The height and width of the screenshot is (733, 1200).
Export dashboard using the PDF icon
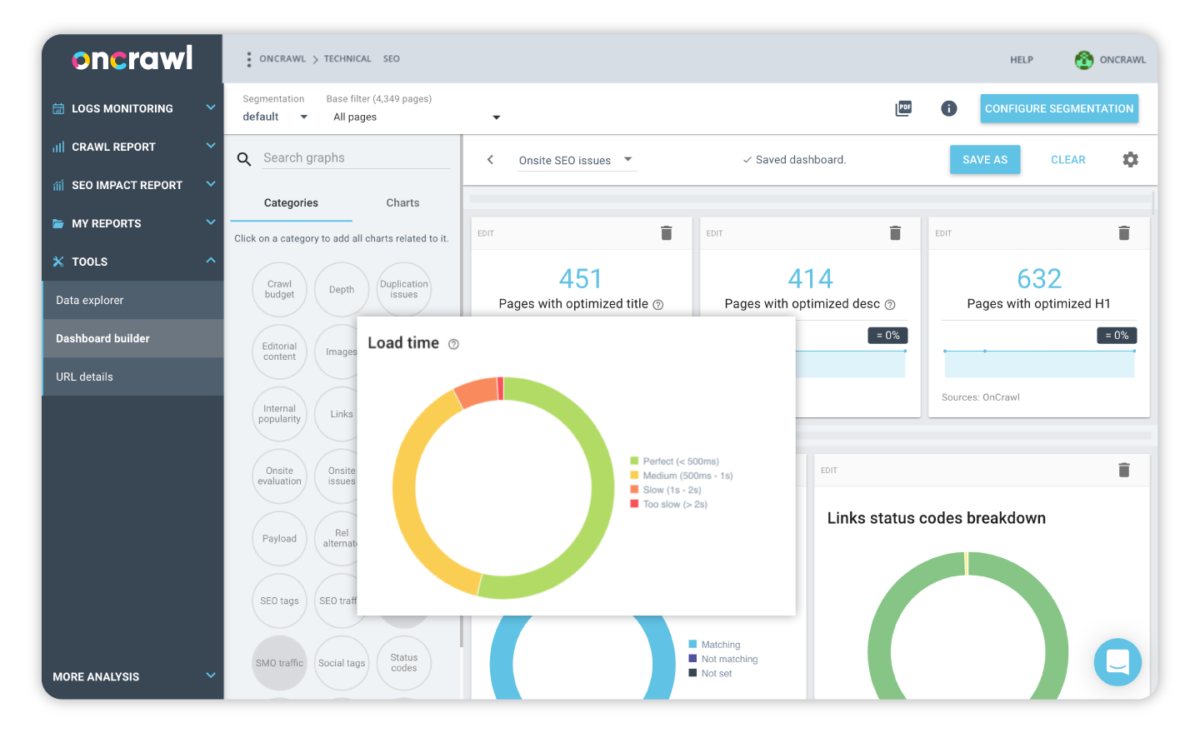click(x=903, y=108)
